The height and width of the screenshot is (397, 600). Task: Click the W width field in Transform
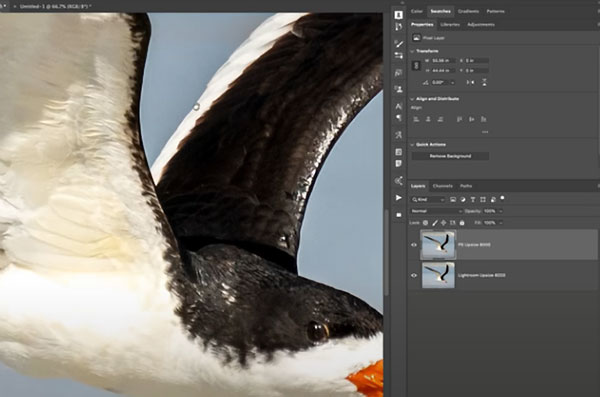(443, 60)
